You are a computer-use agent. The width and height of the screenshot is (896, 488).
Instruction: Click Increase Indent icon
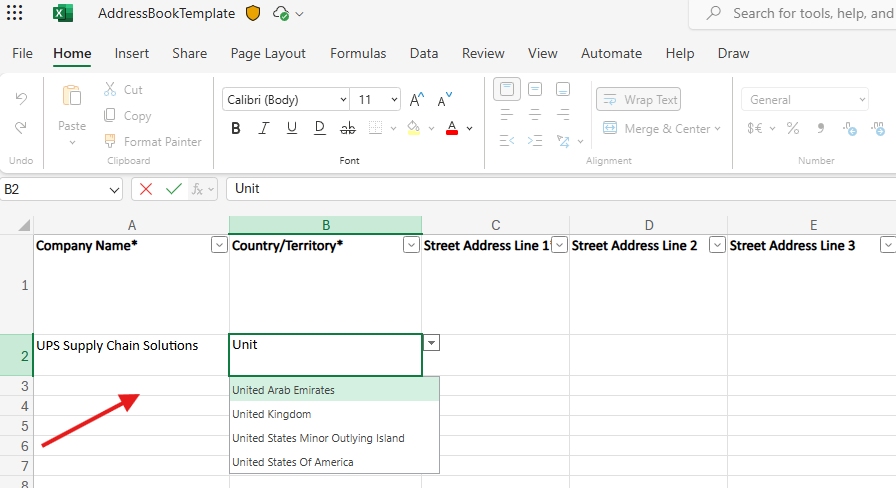[535, 141]
